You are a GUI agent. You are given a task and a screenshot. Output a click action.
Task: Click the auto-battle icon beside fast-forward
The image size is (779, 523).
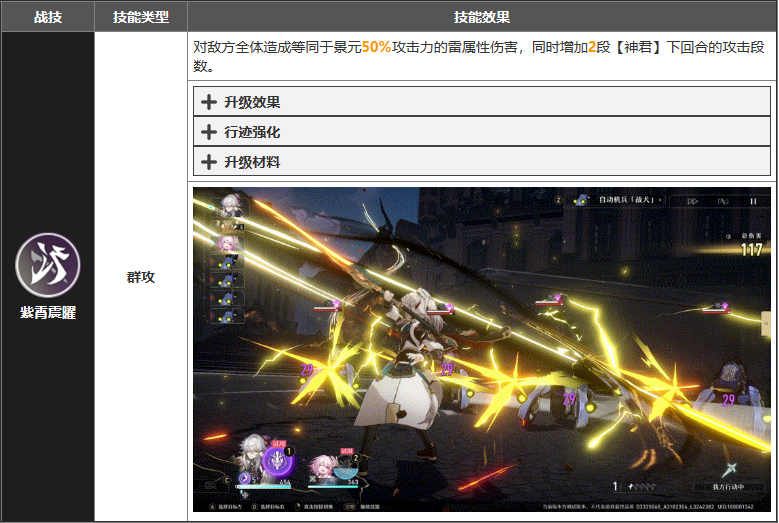click(723, 201)
